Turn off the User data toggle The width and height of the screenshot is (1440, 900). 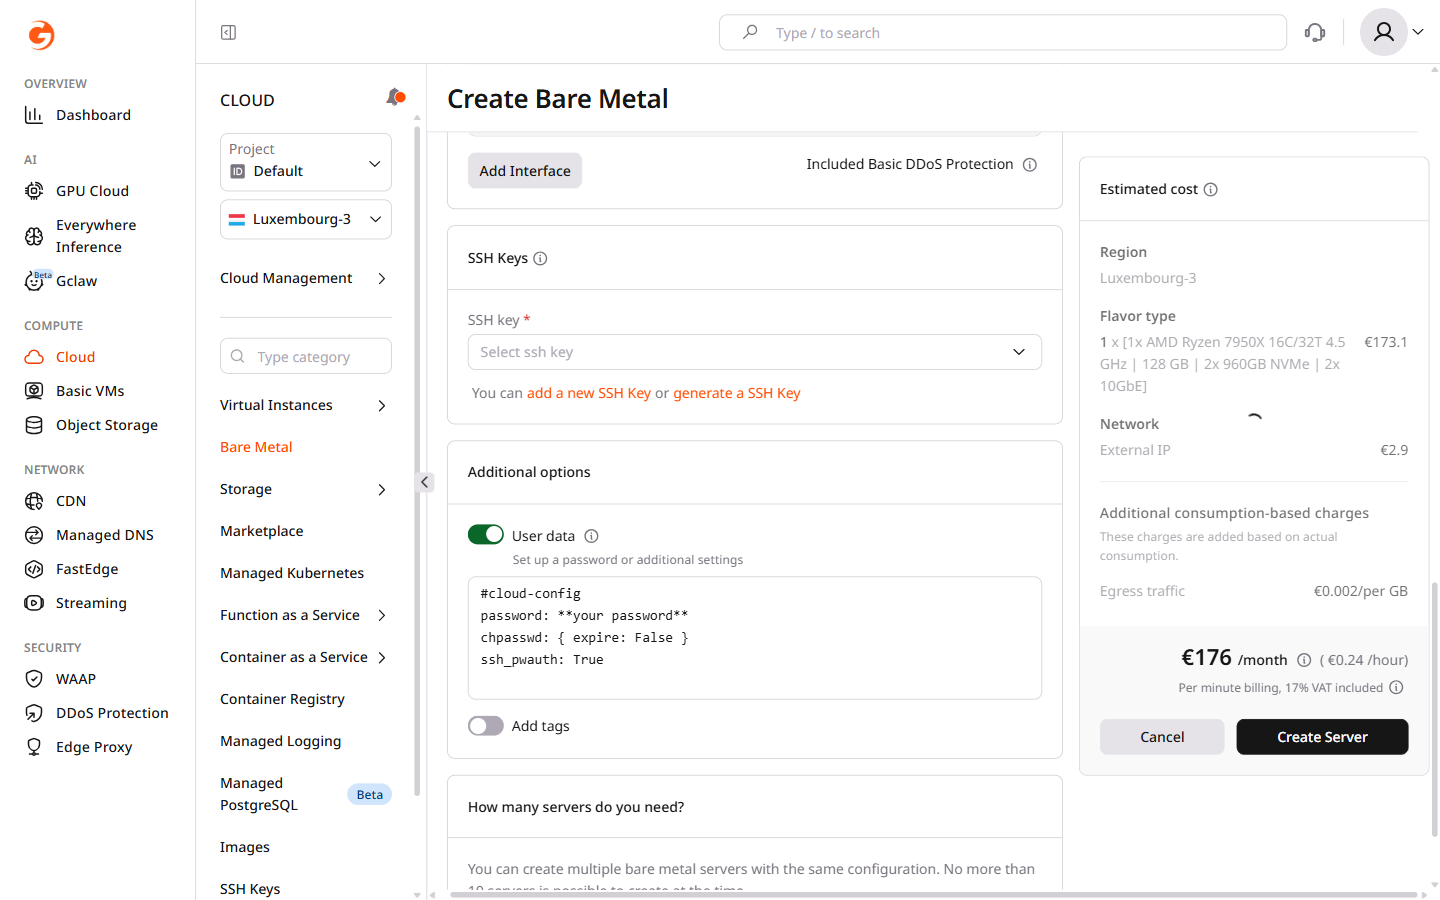click(x=486, y=535)
